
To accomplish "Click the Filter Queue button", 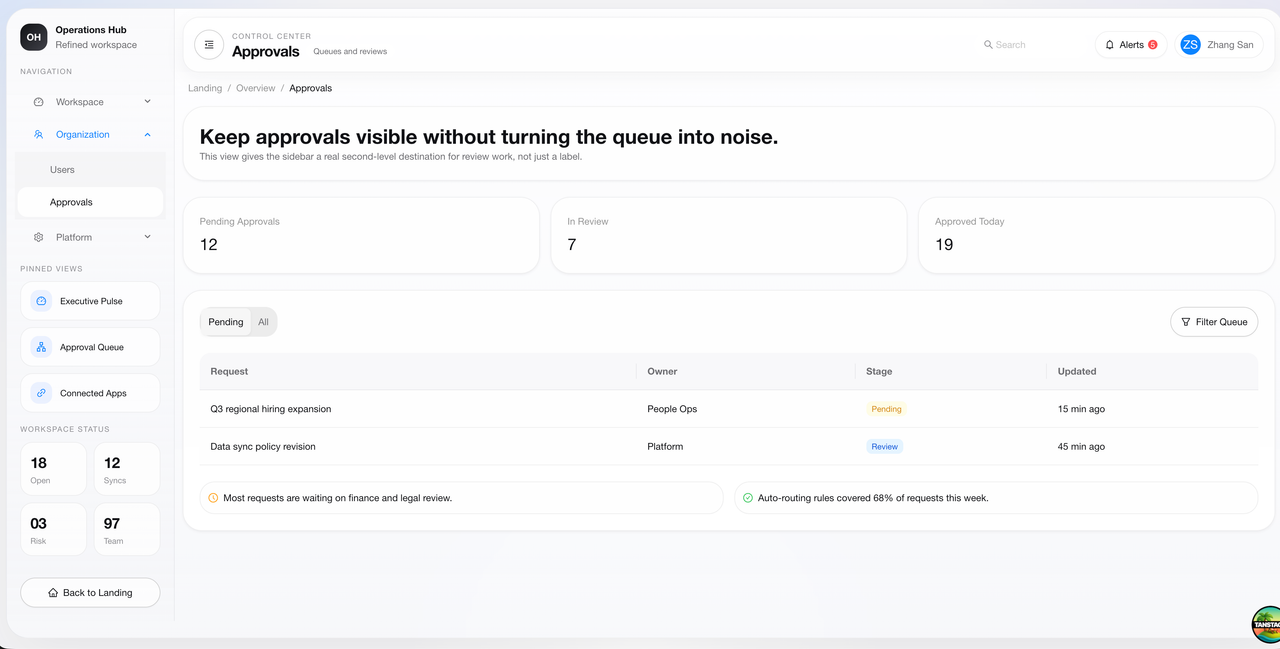I will tap(1214, 322).
